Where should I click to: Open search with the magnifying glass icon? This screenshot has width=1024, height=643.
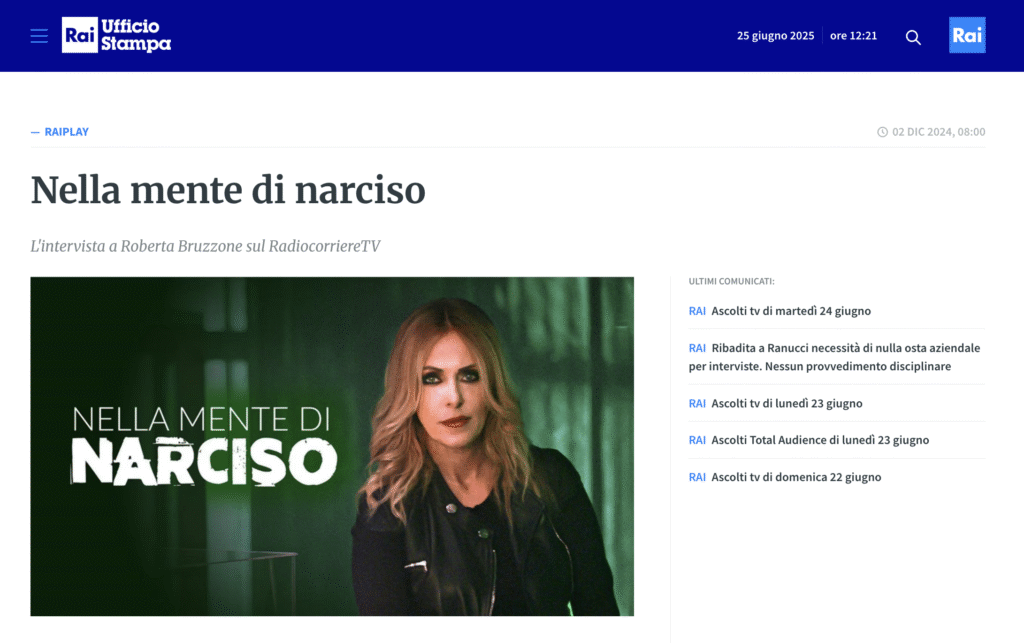point(912,37)
